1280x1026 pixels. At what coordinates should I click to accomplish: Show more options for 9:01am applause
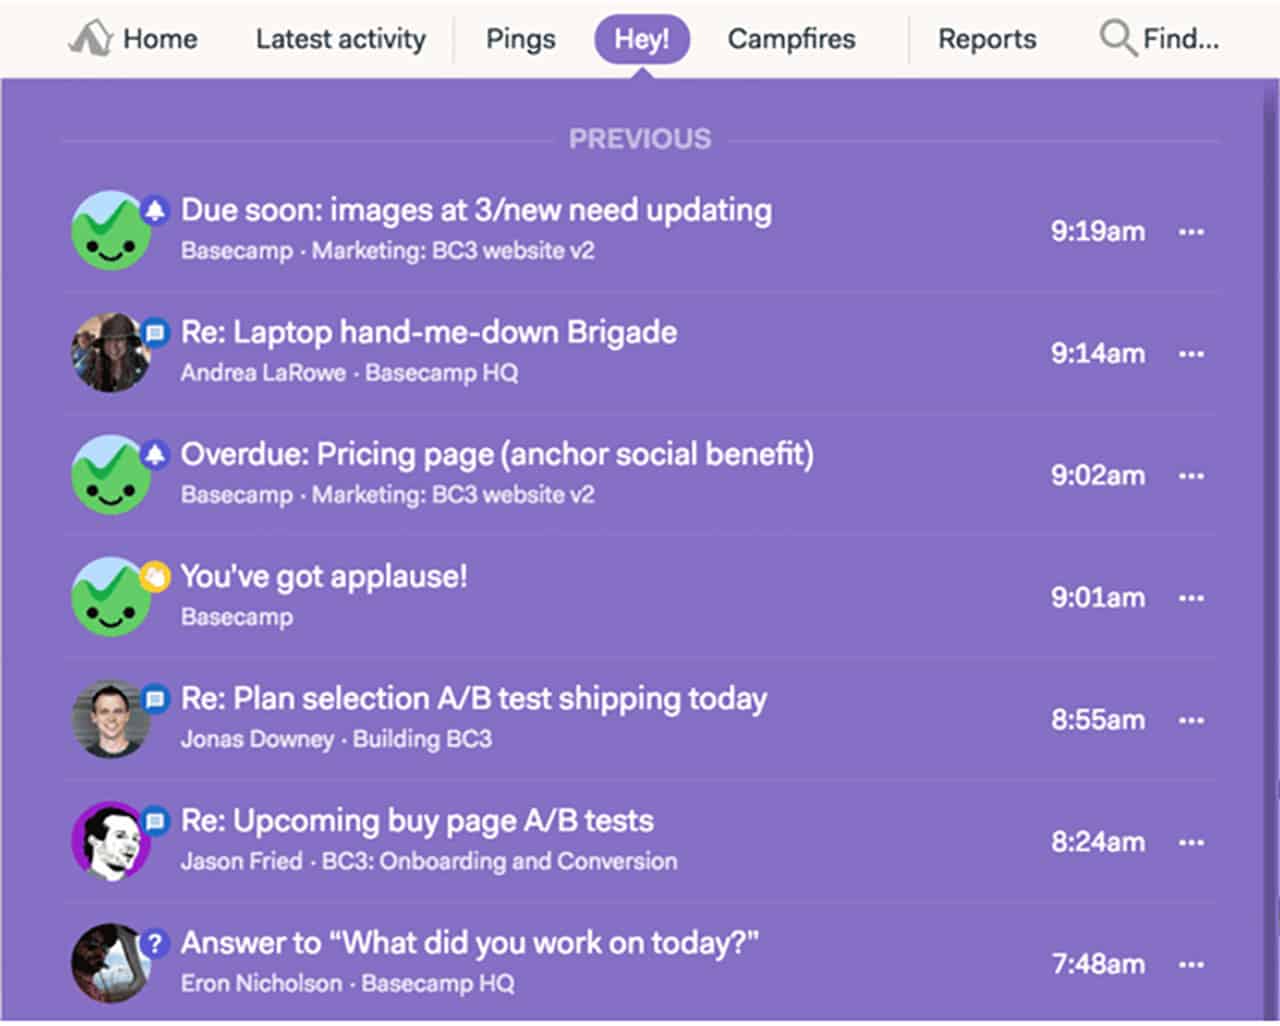[1191, 598]
